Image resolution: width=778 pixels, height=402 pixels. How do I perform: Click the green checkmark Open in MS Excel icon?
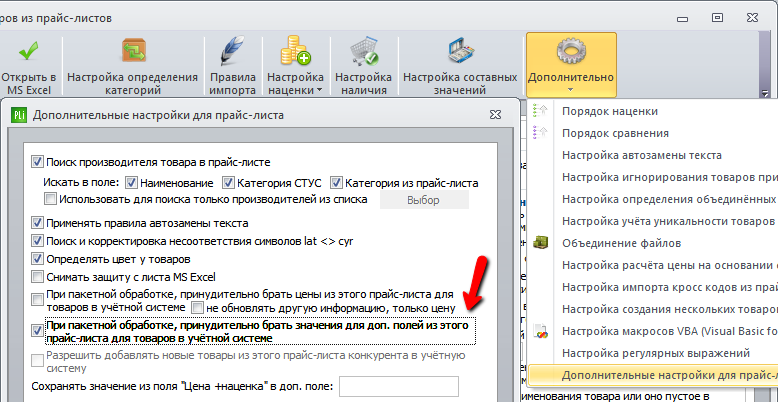coord(29,53)
